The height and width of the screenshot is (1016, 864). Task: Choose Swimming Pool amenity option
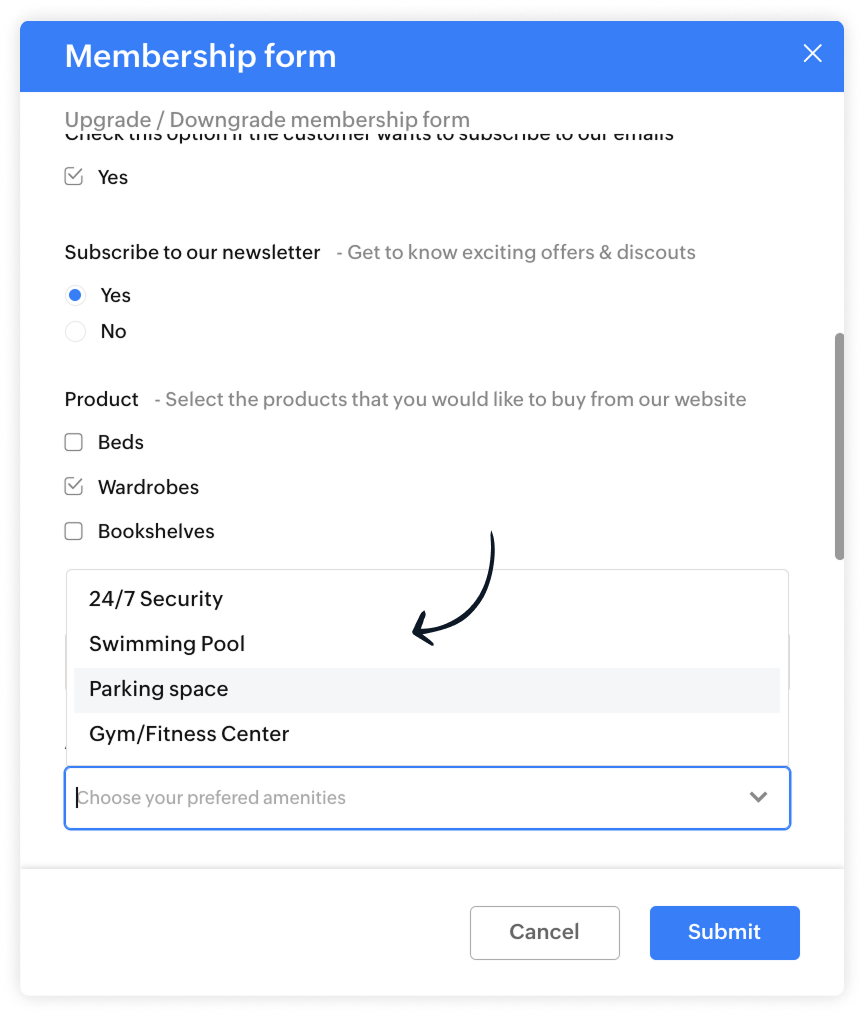click(167, 644)
